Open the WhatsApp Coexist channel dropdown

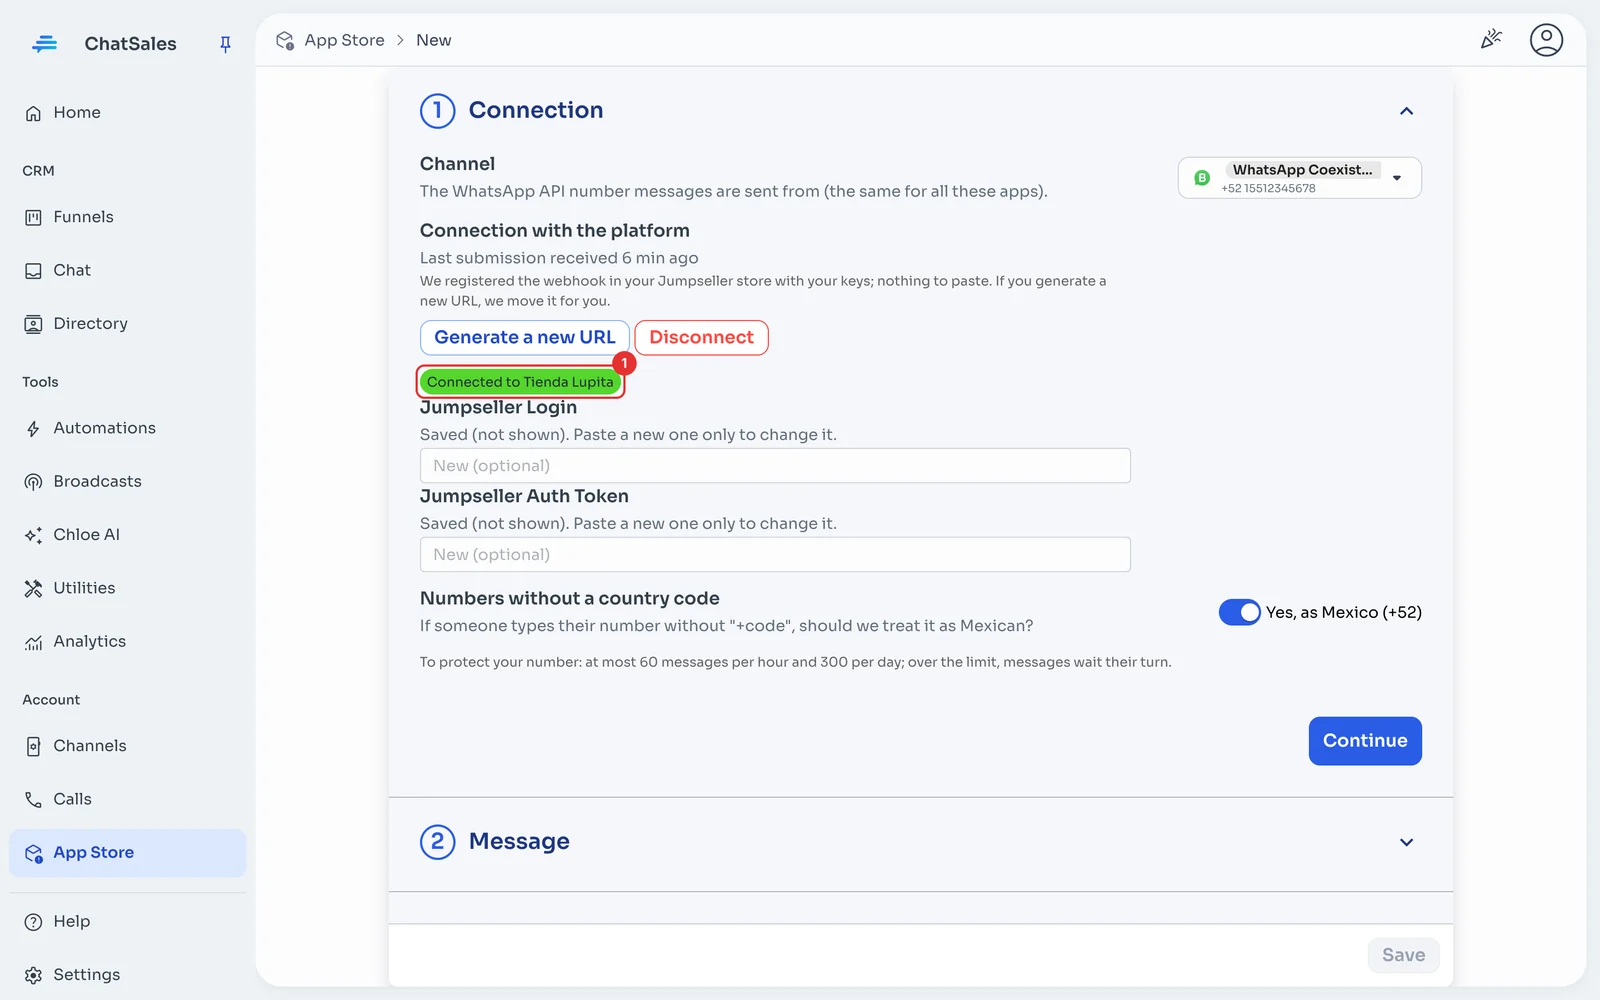1299,178
